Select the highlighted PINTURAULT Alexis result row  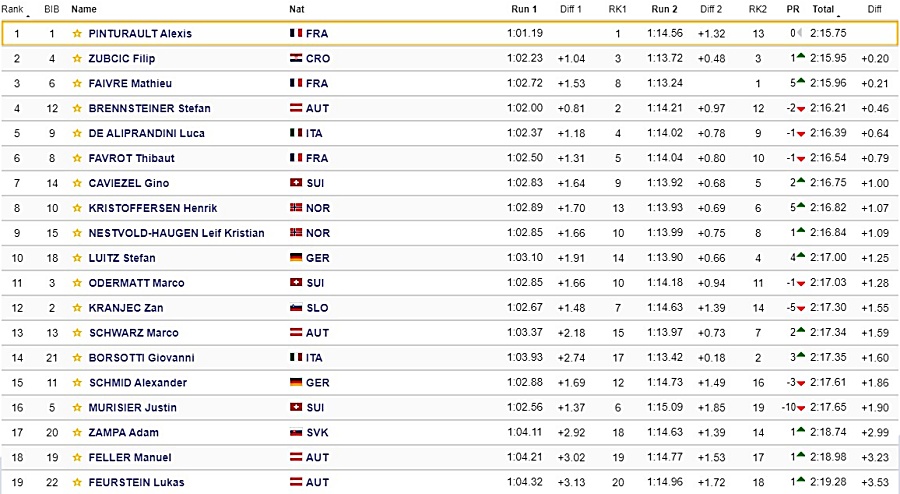(x=450, y=33)
